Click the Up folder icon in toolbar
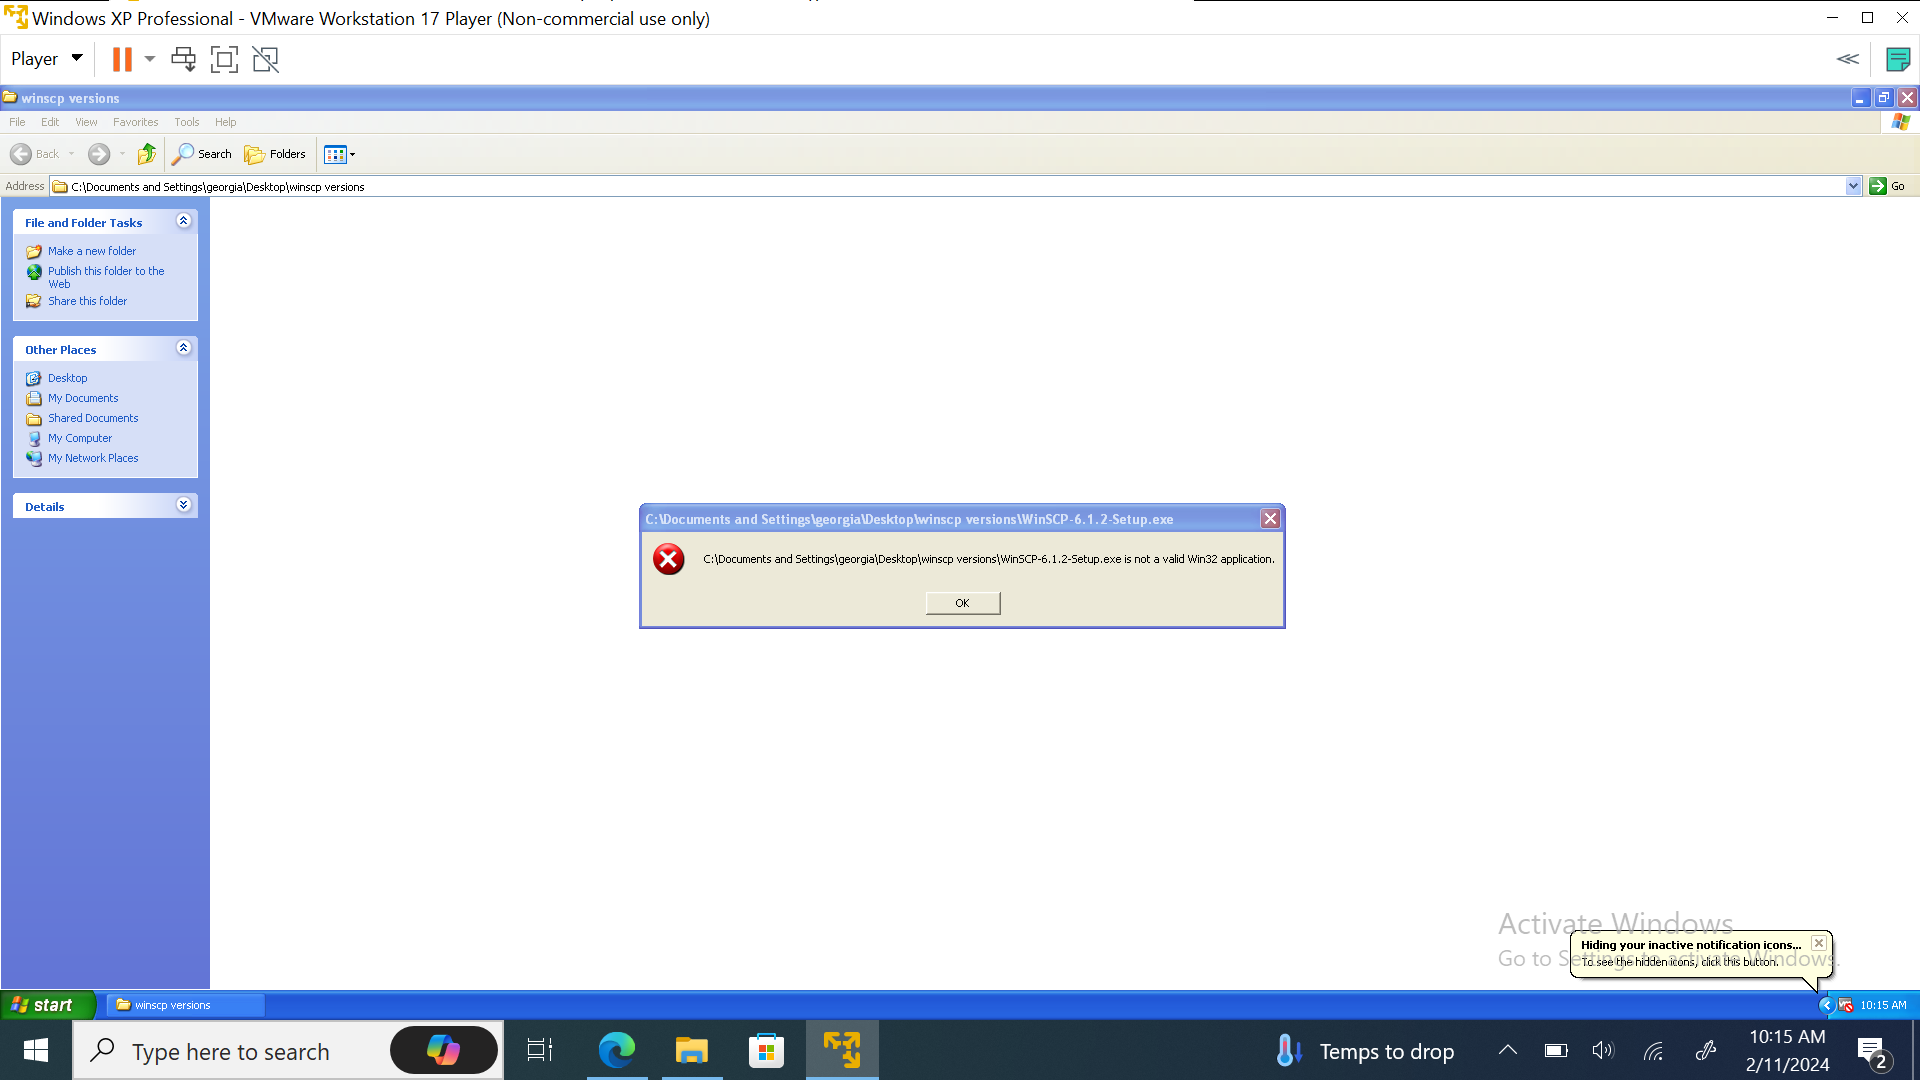 [147, 154]
